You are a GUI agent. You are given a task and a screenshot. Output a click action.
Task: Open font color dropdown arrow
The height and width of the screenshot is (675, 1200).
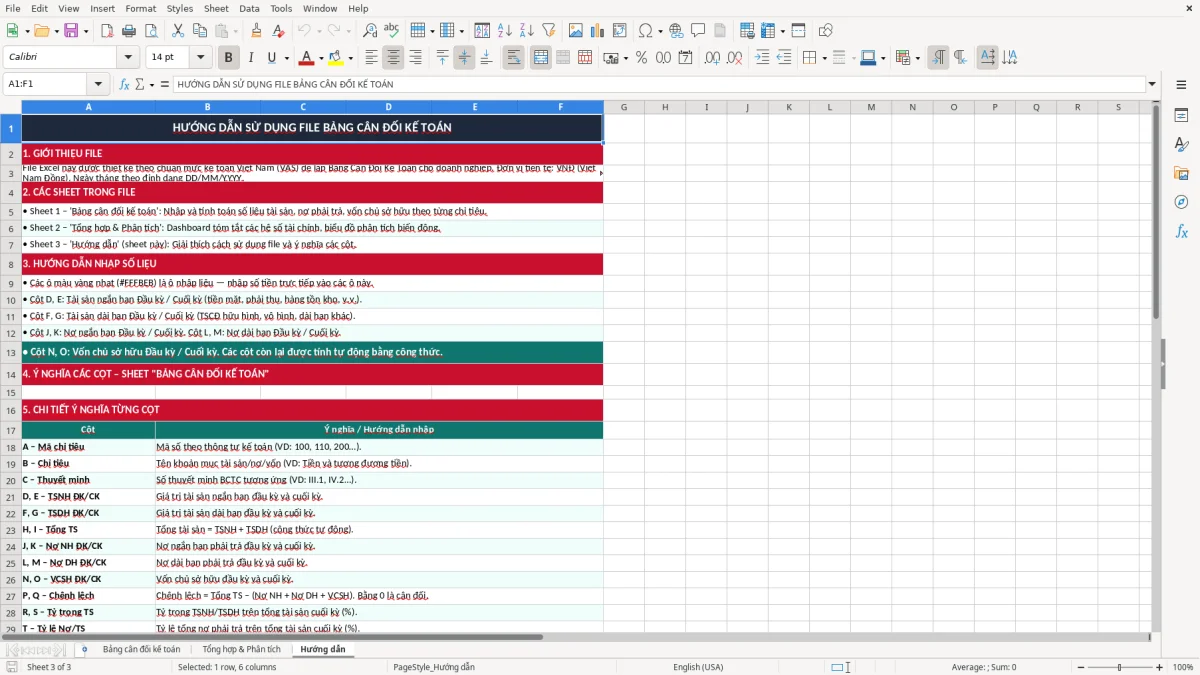tap(320, 58)
